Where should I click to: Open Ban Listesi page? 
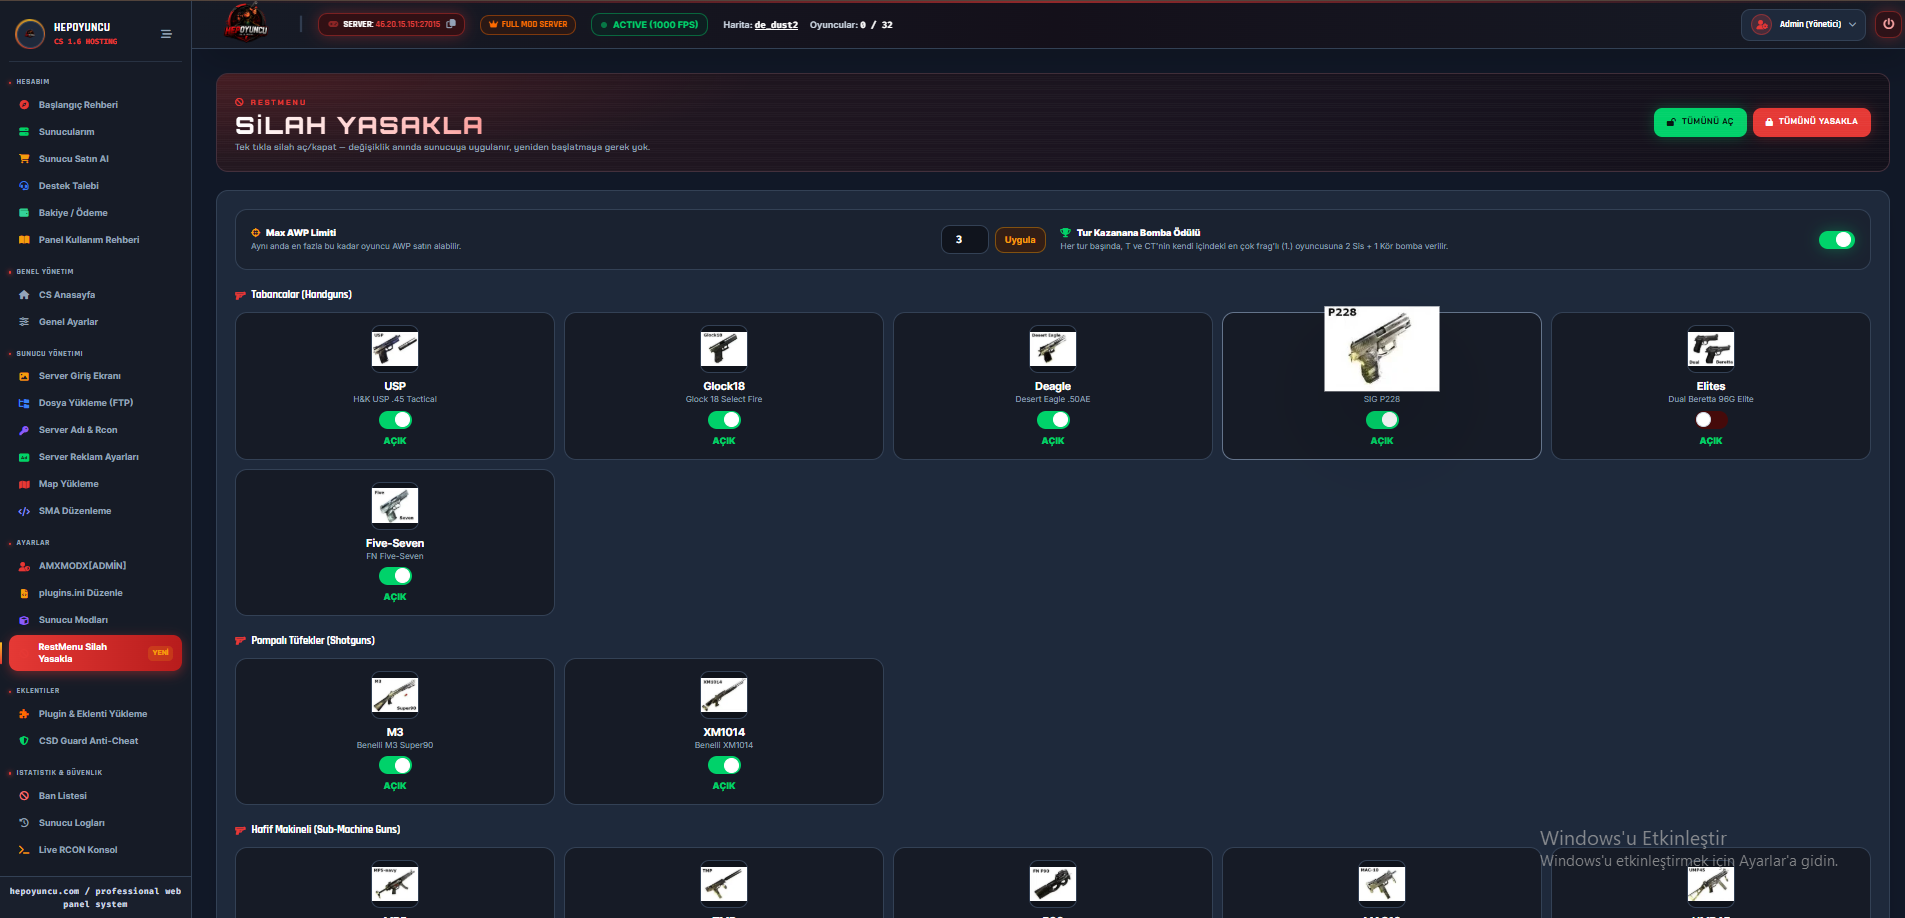(62, 796)
